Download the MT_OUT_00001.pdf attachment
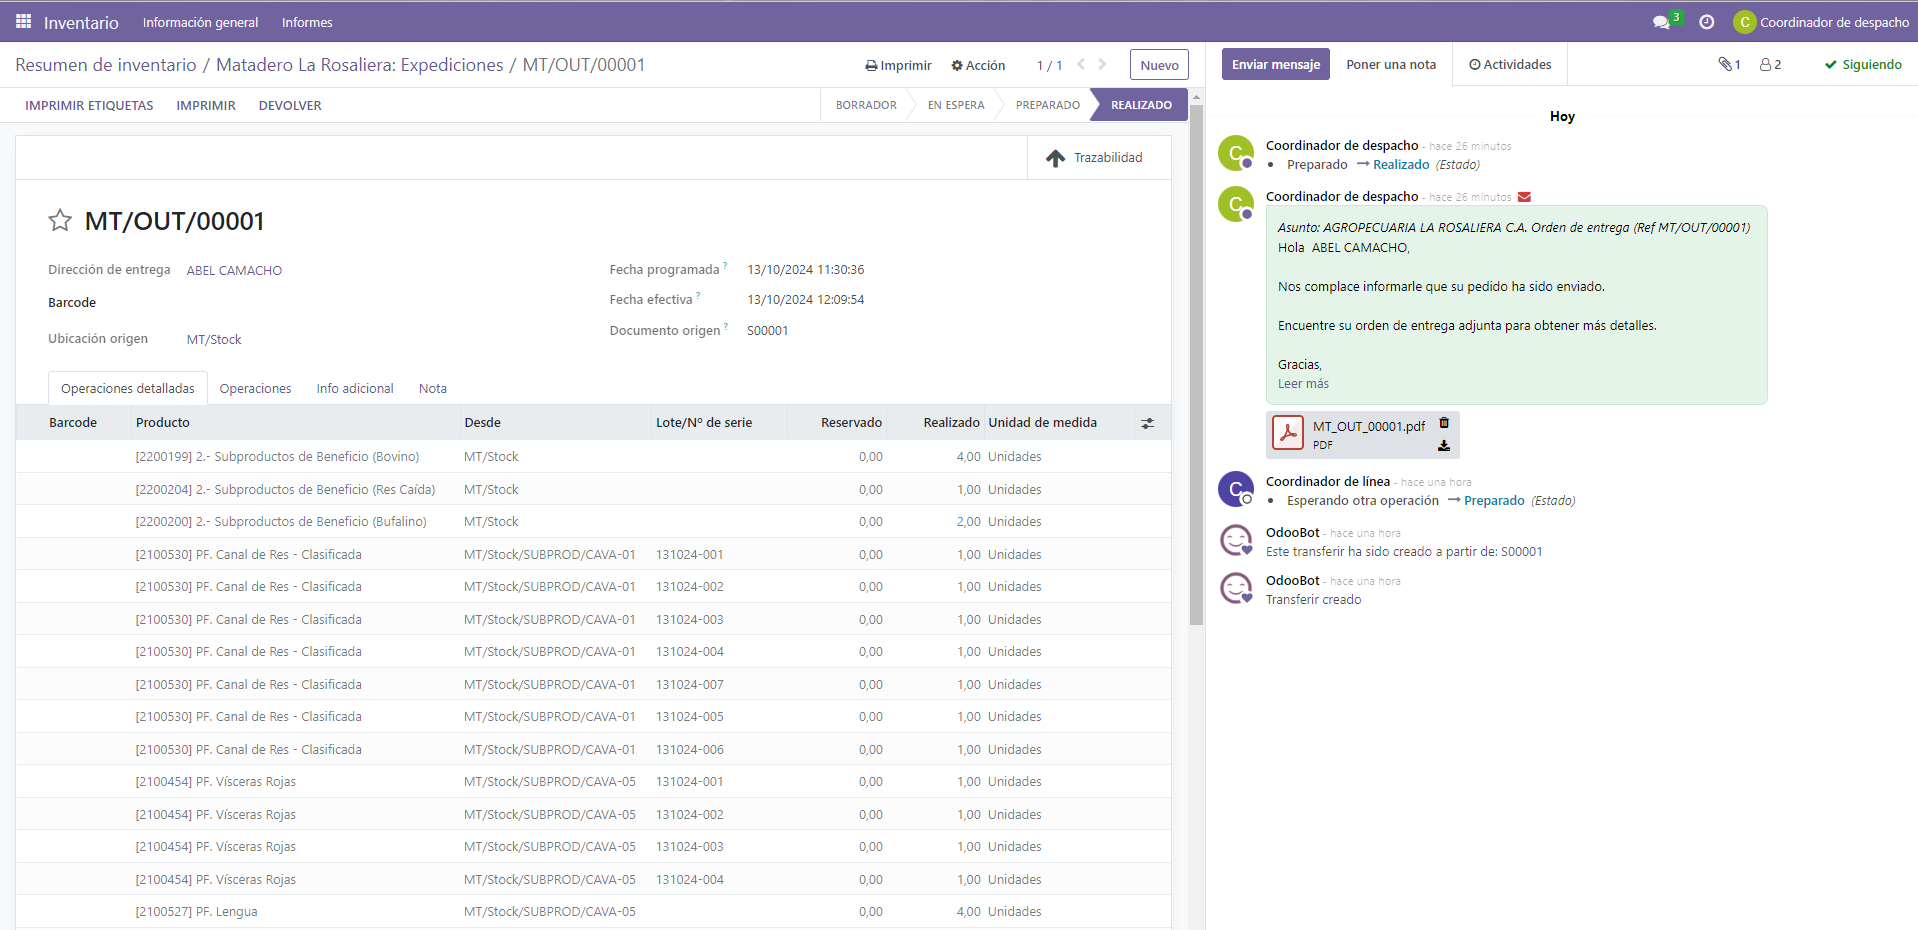The image size is (1918, 930). click(x=1444, y=446)
